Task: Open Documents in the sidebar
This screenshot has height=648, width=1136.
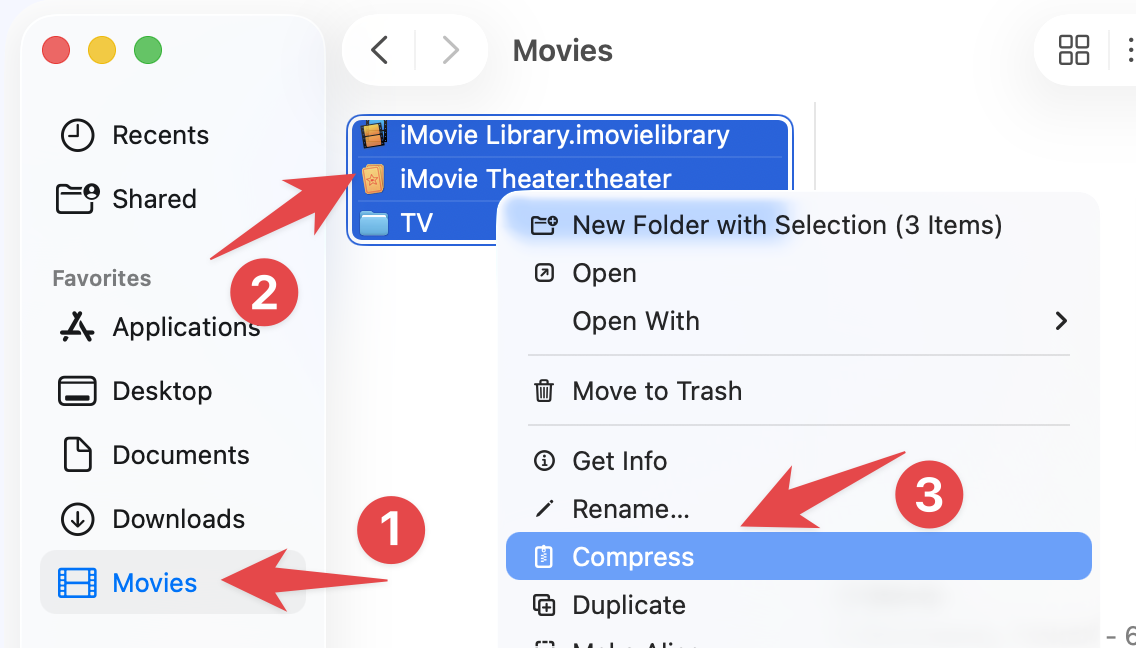Action: (x=180, y=455)
